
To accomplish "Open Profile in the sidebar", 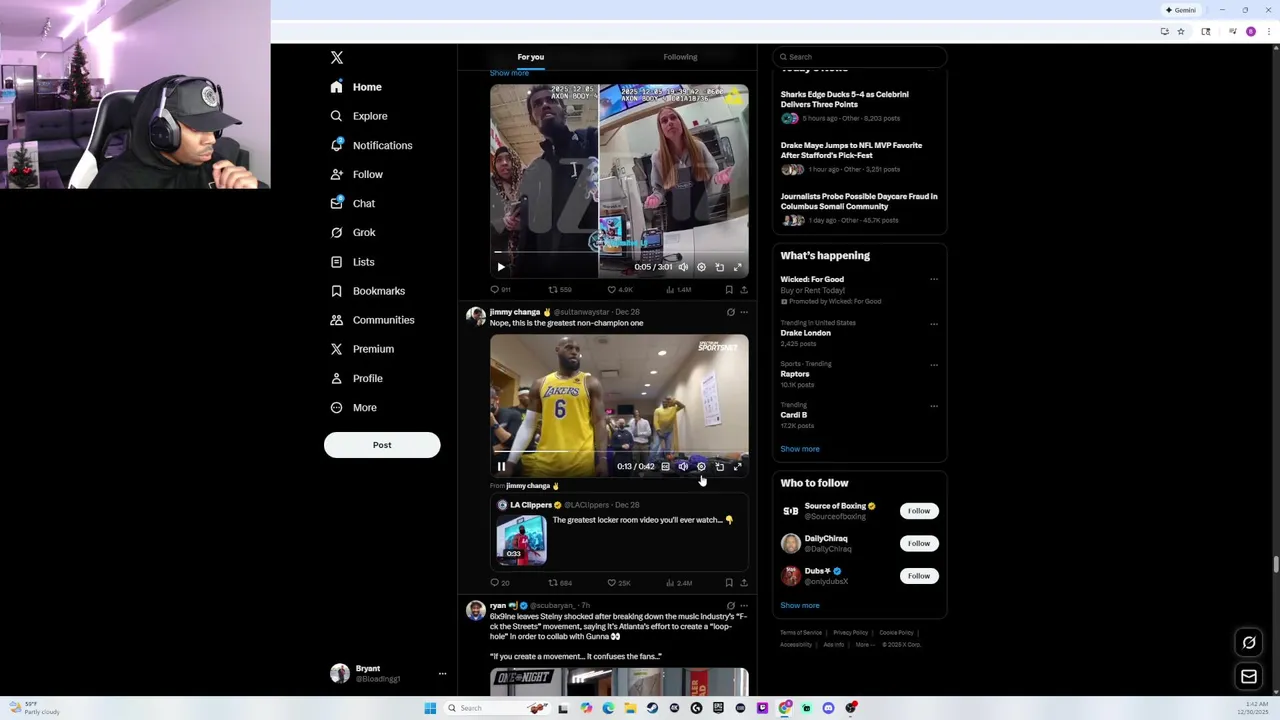I will tap(357, 378).
